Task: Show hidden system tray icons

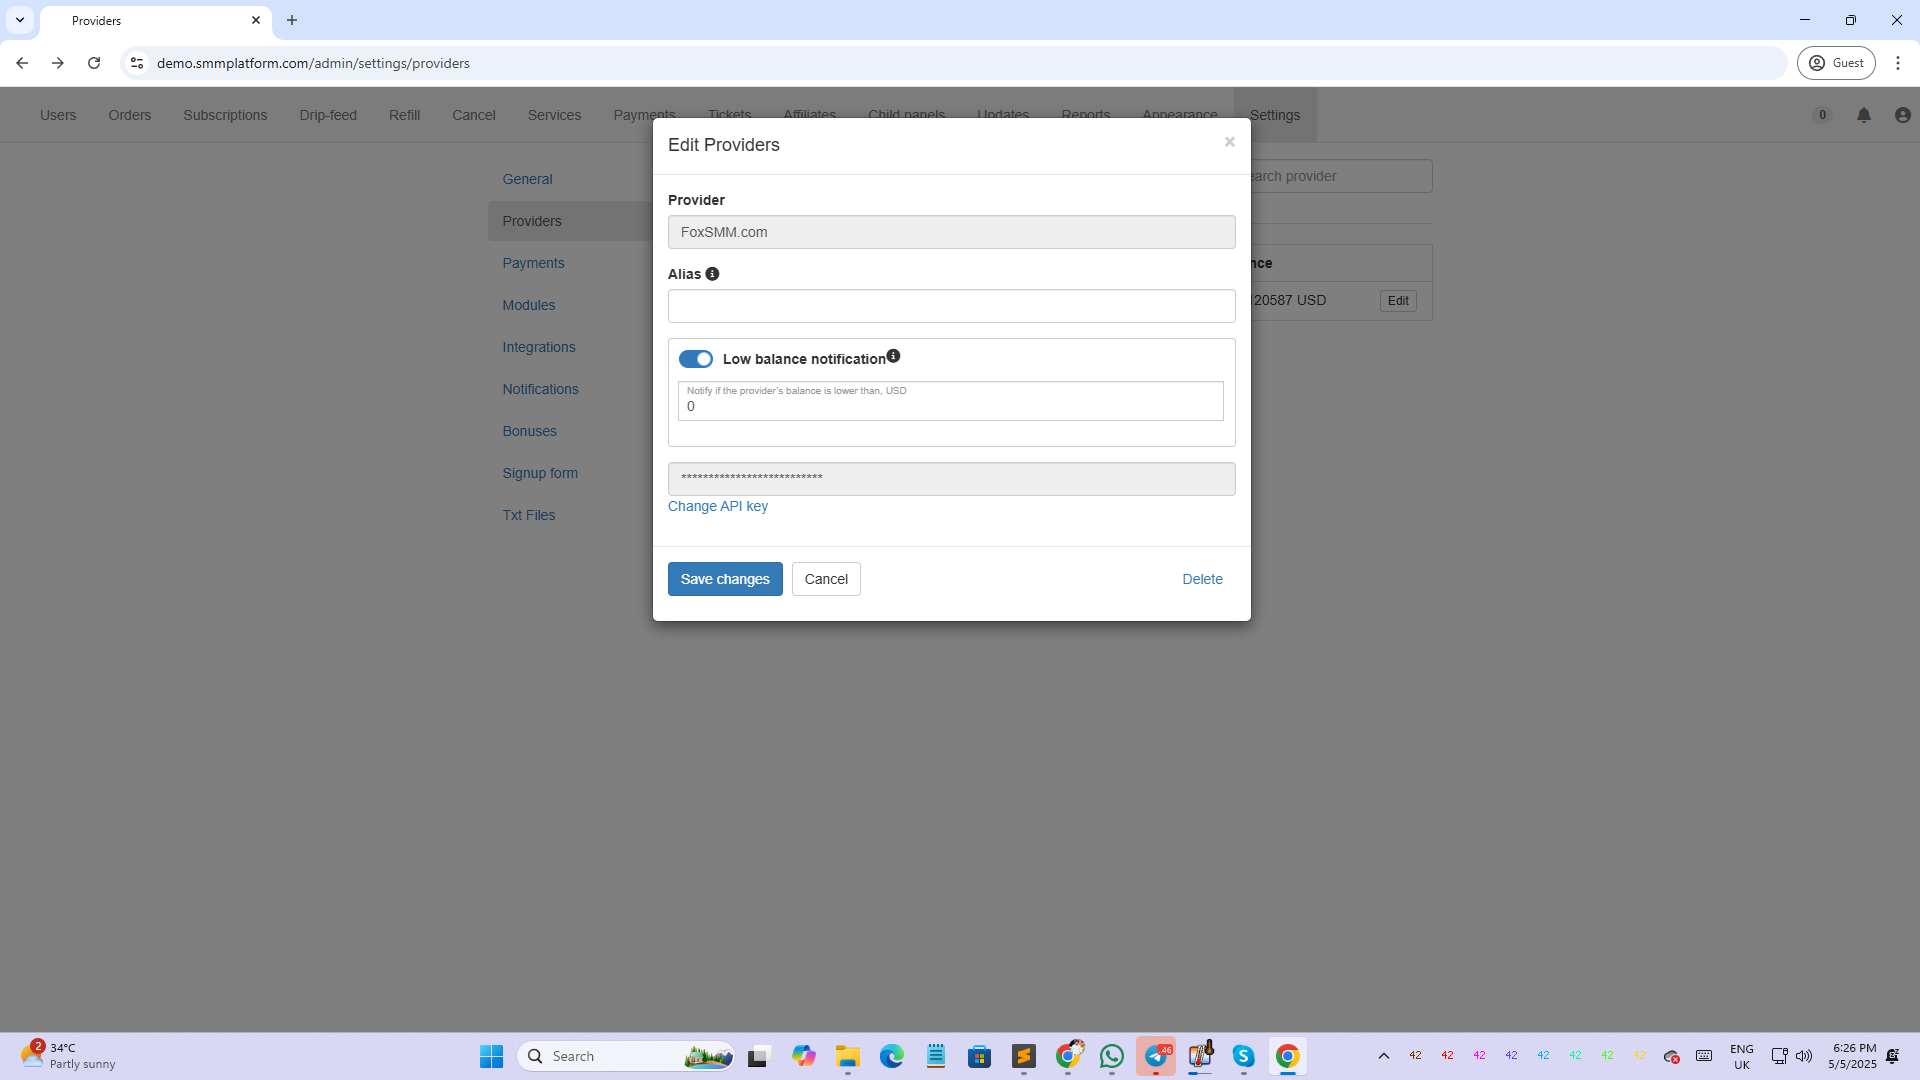Action: 1383,1056
